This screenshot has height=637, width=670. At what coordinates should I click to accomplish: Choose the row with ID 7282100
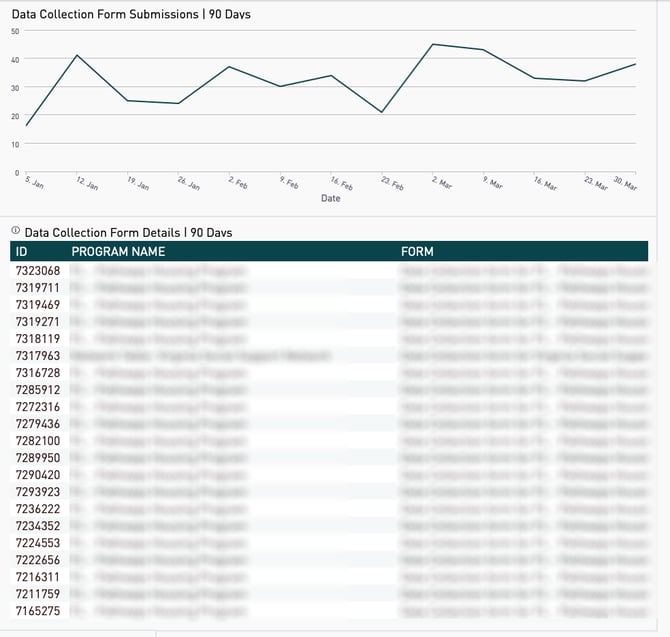tap(38, 441)
